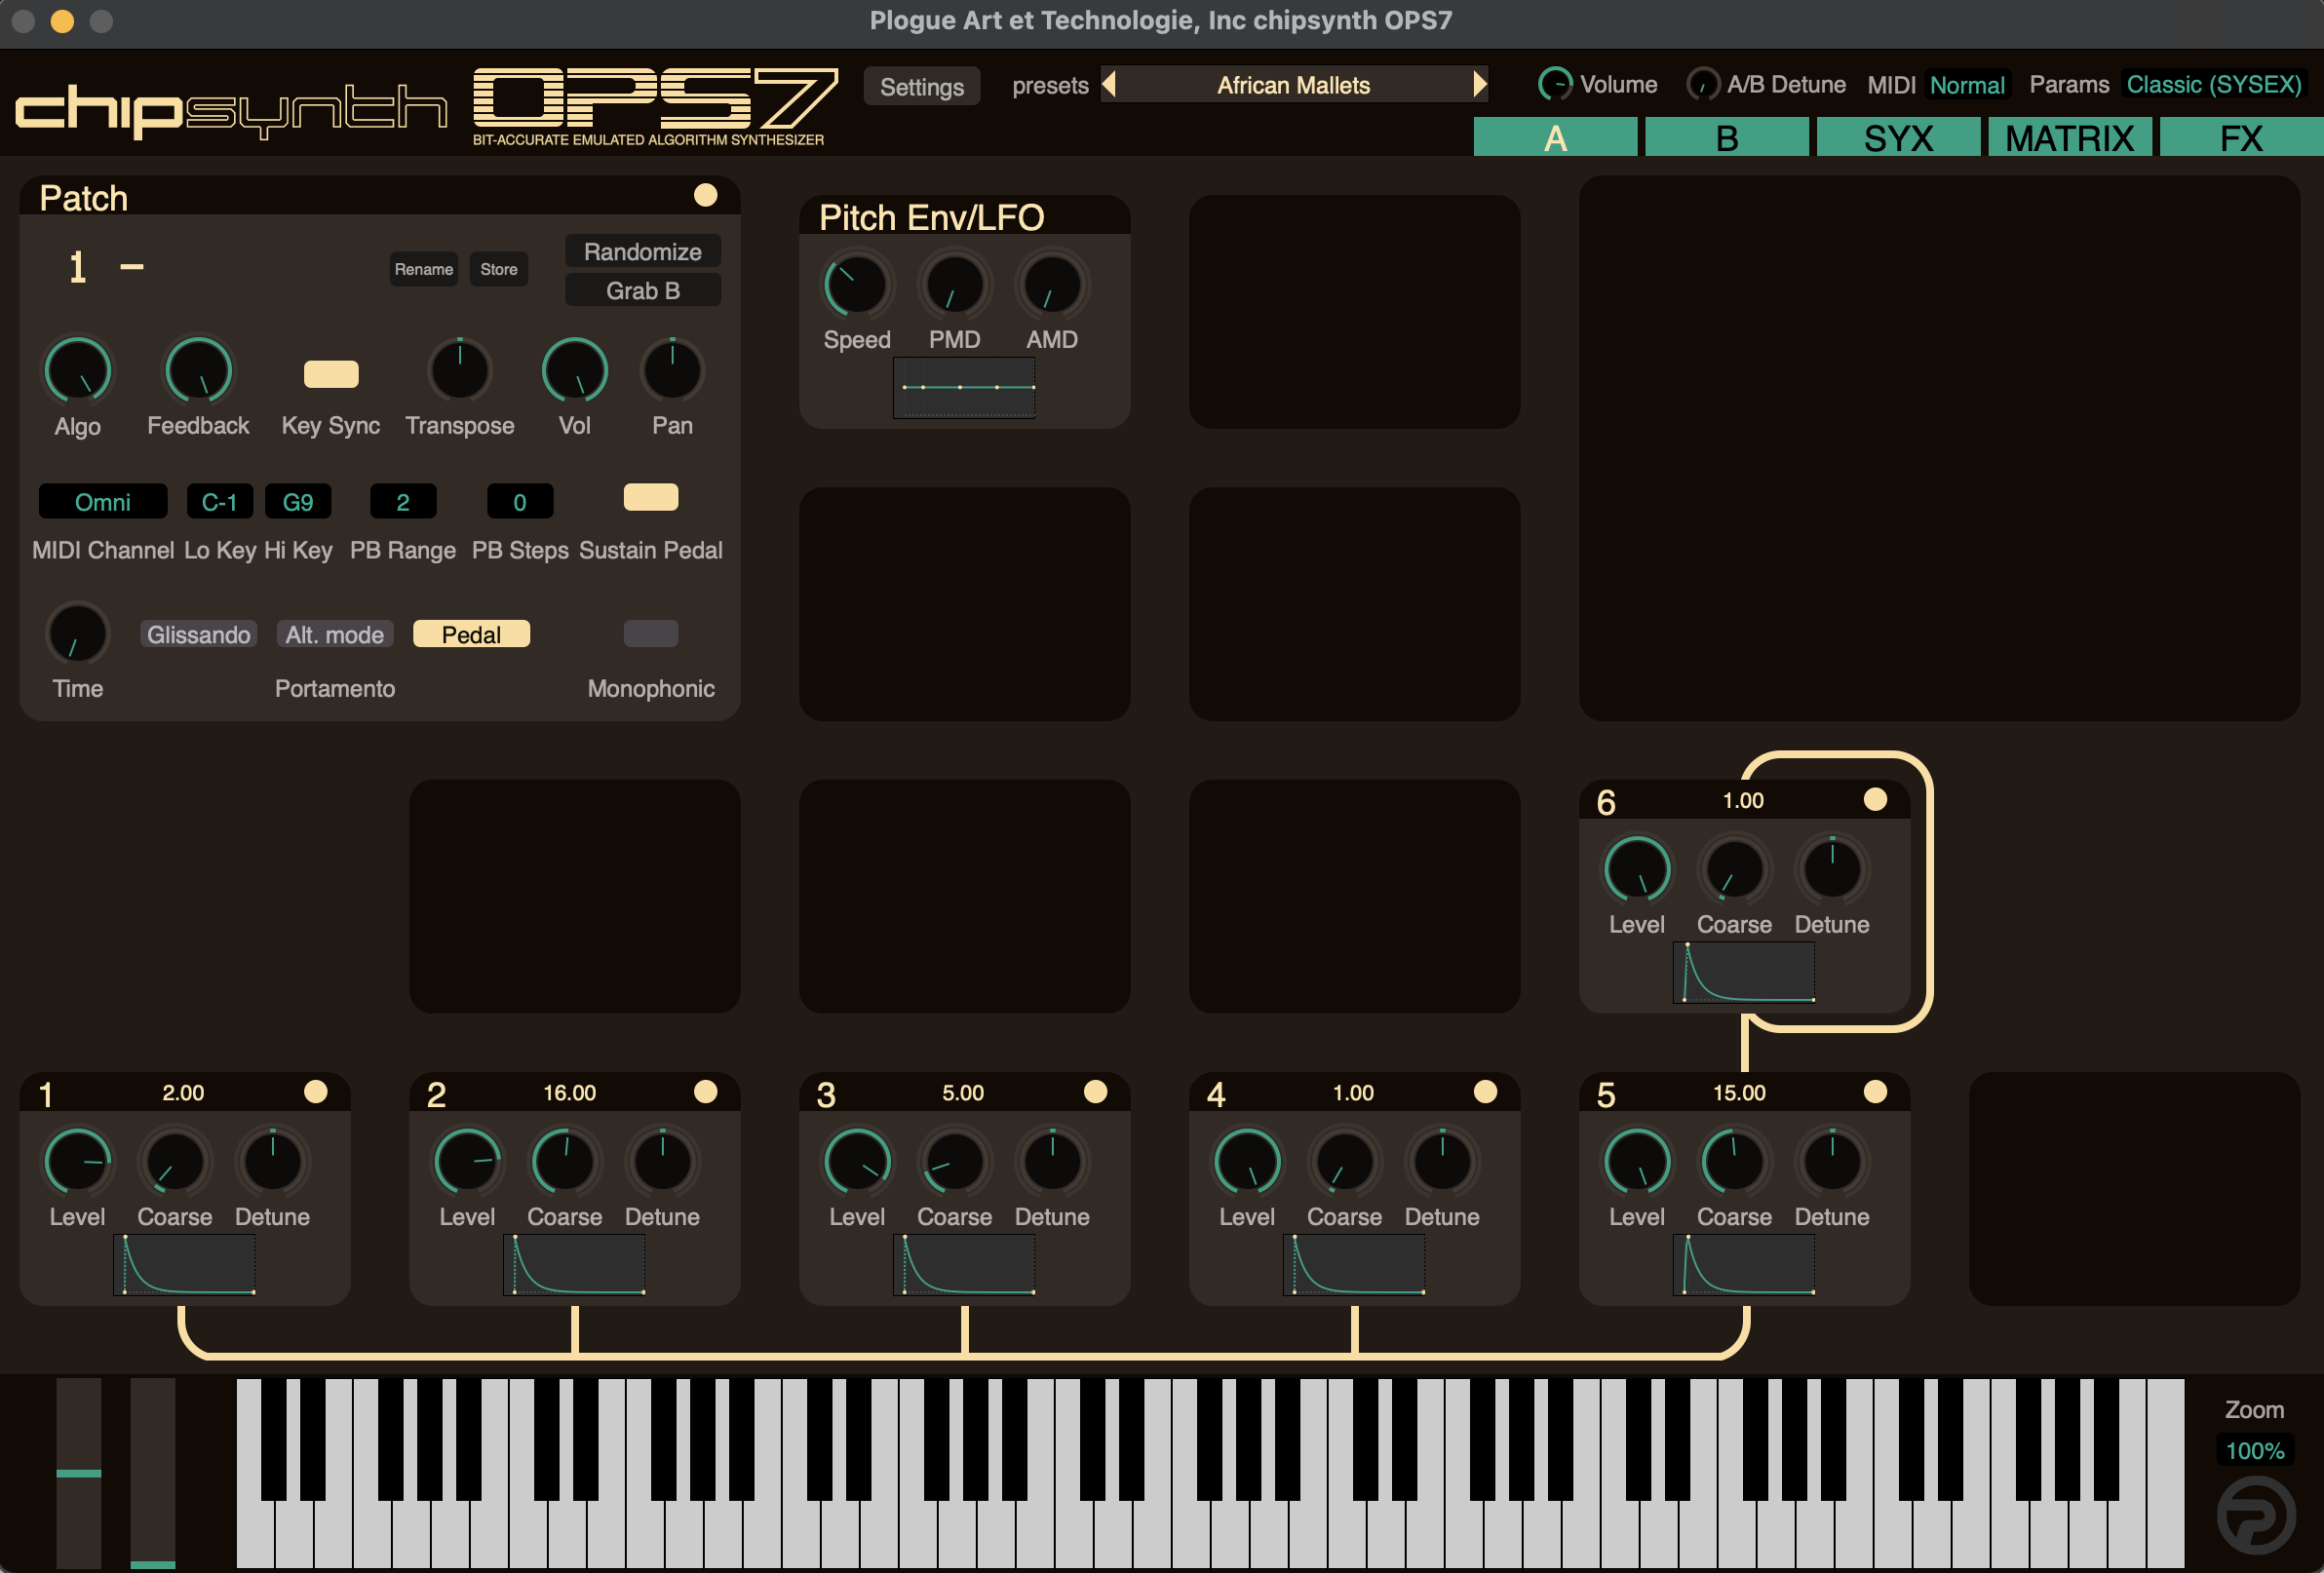Toggle operator 1 enable dot
This screenshot has width=2324, height=1573.
click(x=316, y=1091)
